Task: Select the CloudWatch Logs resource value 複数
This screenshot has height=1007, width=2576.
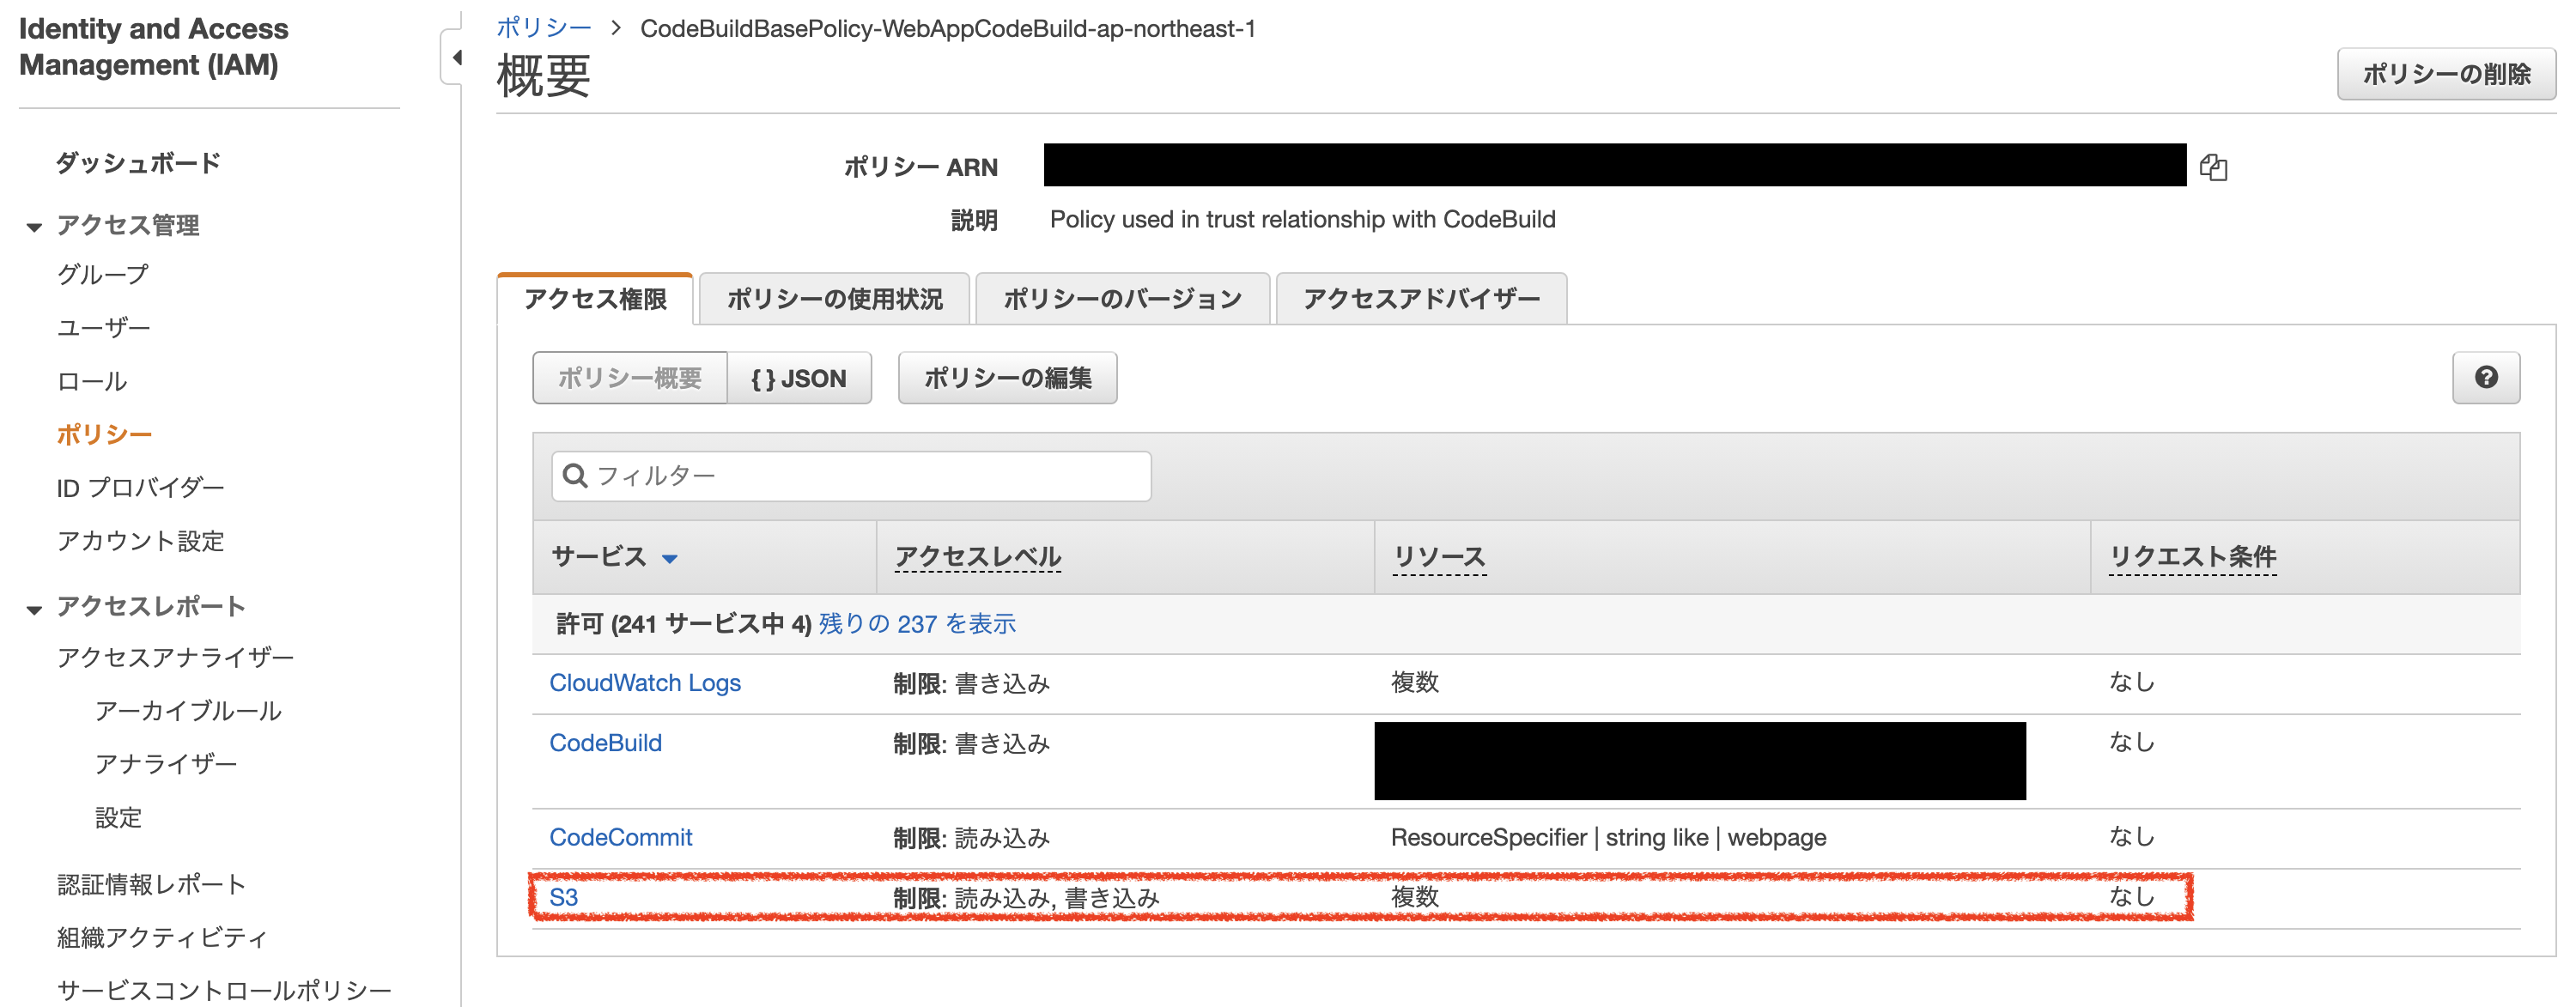Action: pos(1415,683)
